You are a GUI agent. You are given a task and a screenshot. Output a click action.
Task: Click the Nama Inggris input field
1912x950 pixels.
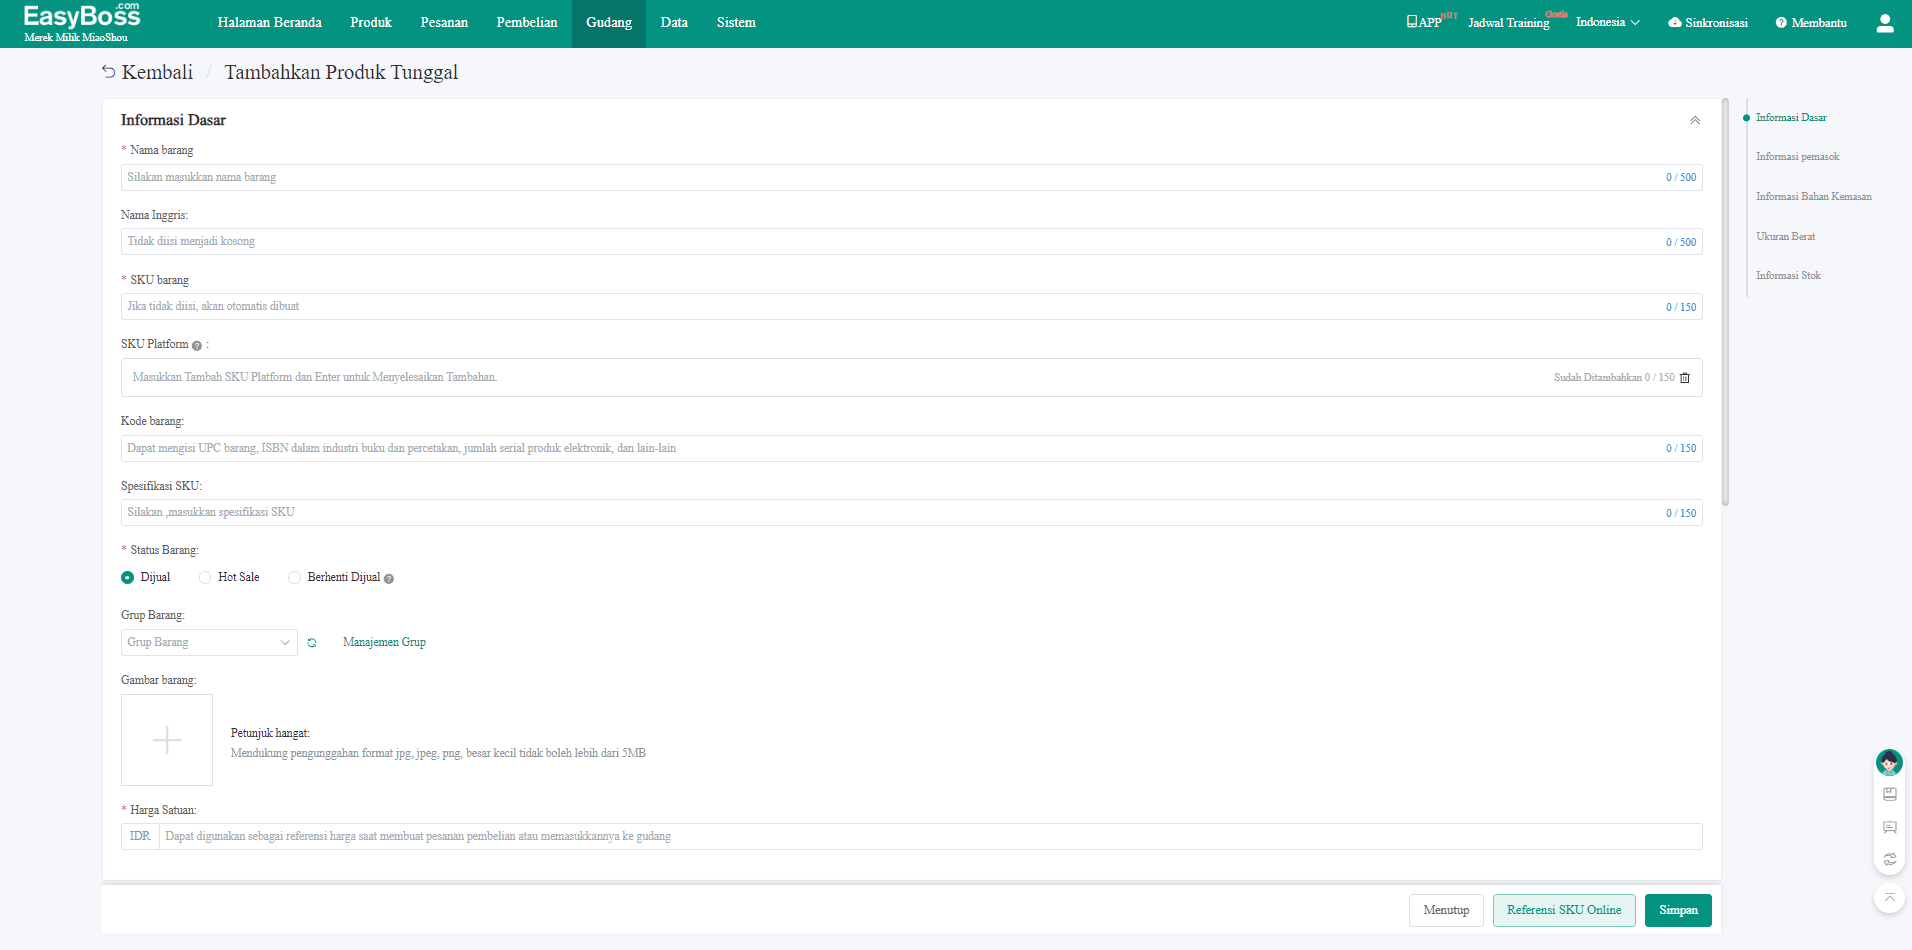pyautogui.click(x=911, y=241)
